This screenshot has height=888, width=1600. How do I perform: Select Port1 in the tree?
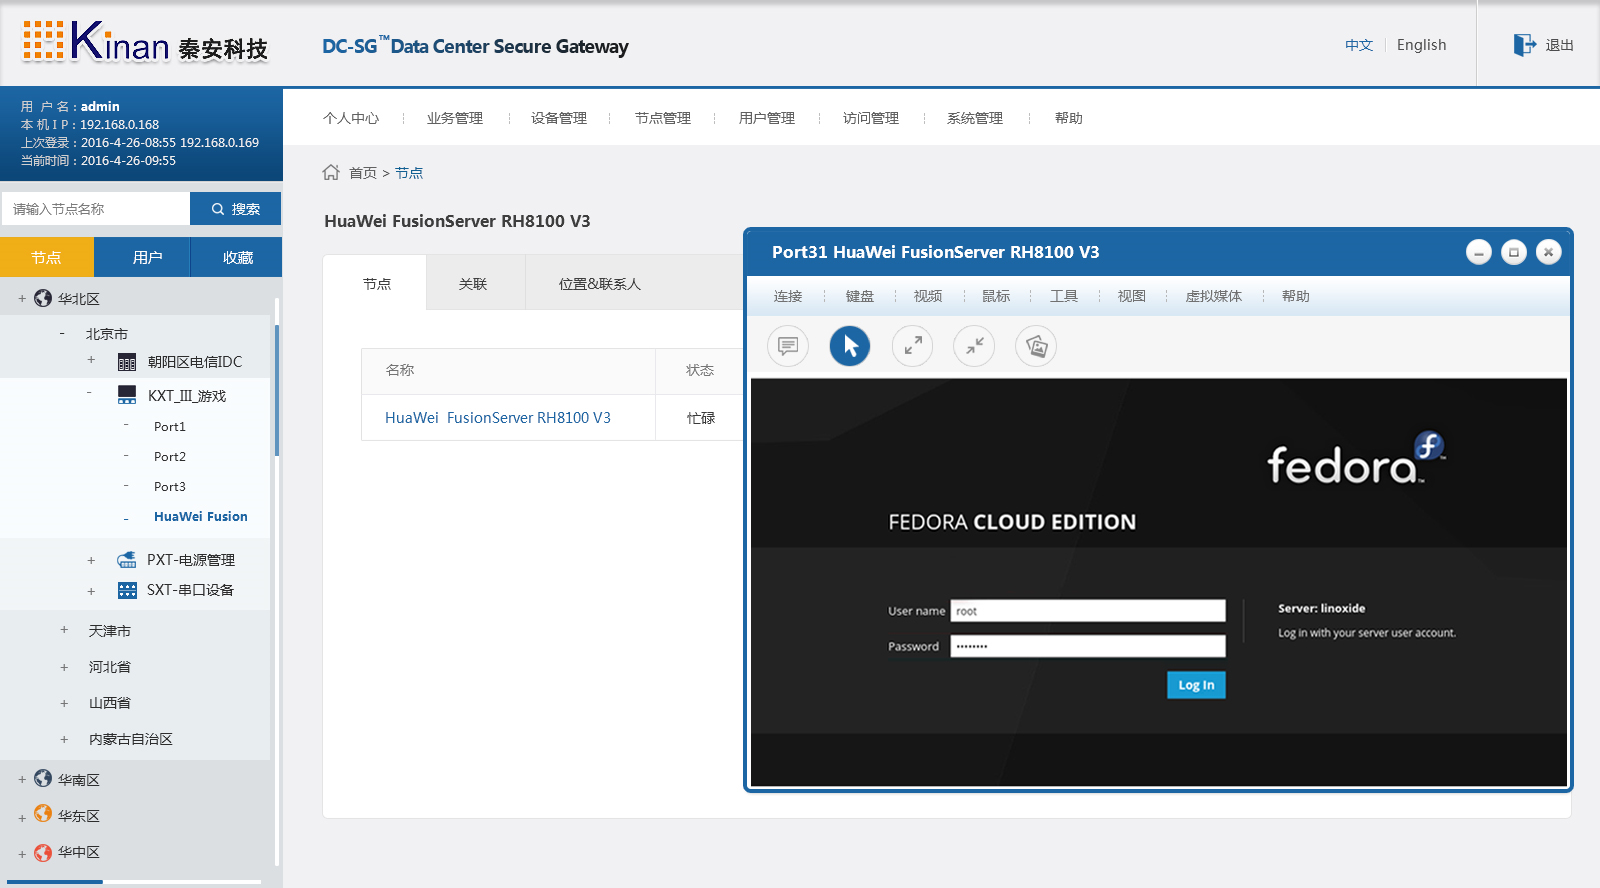tap(170, 427)
